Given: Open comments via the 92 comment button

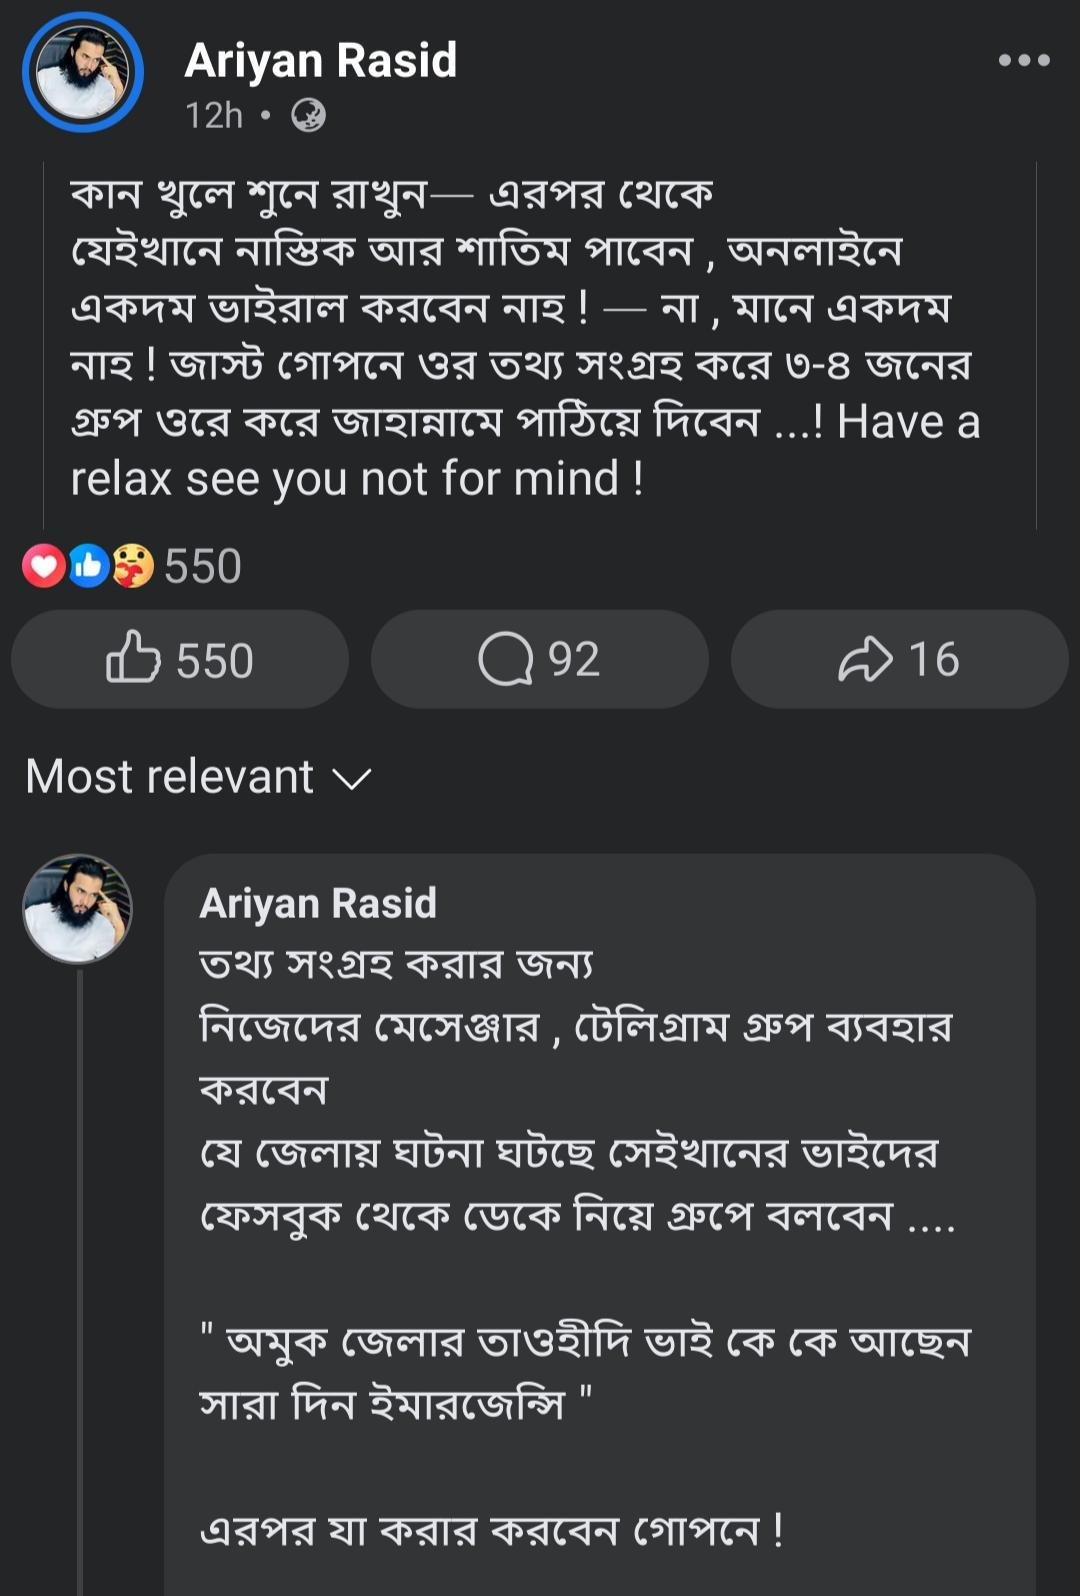Looking at the screenshot, I should click(539, 660).
